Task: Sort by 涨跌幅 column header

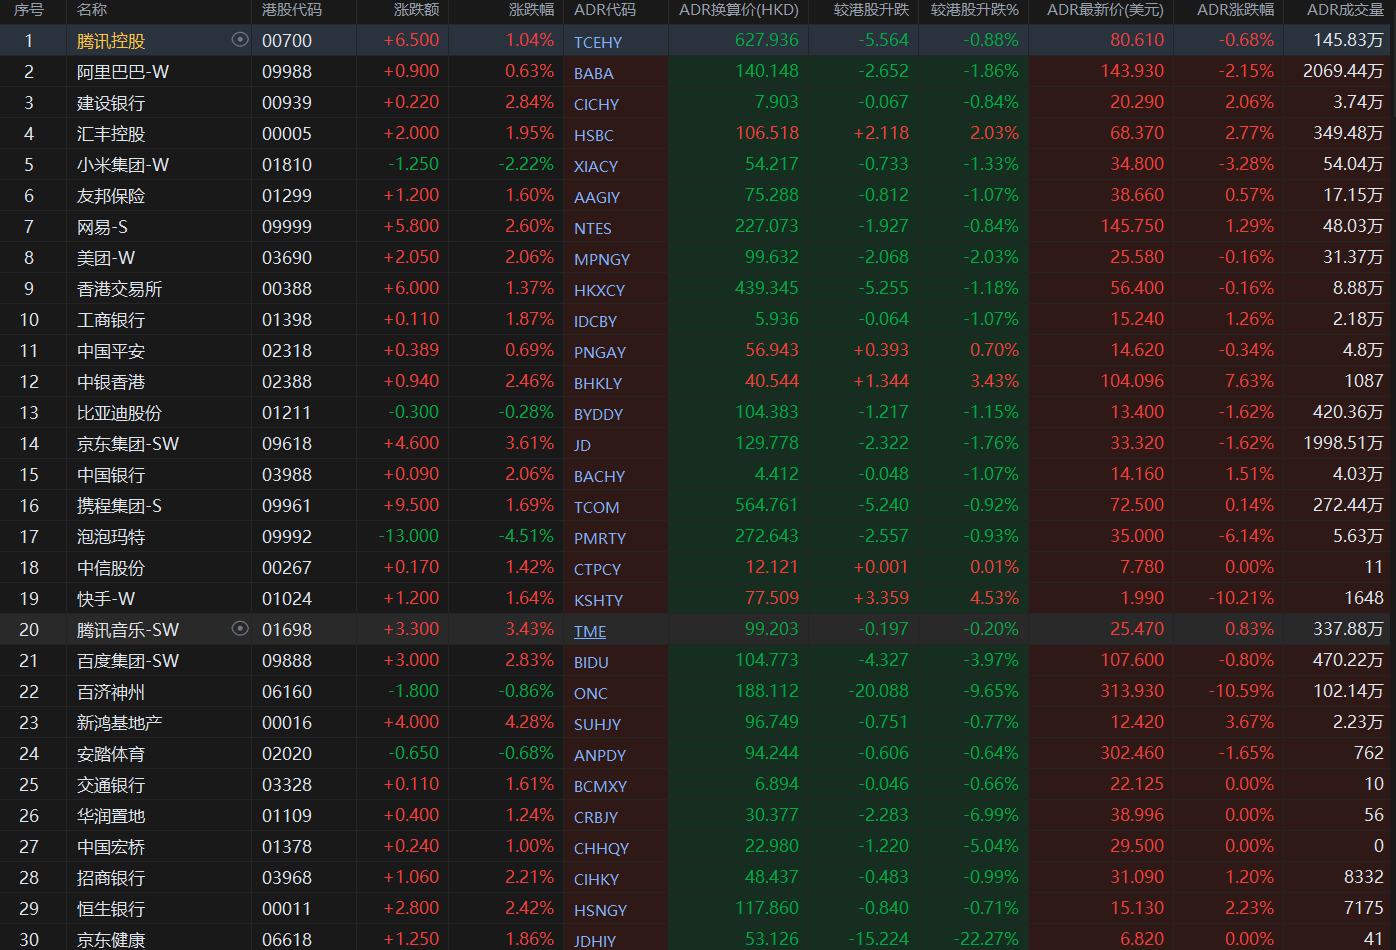Action: (x=531, y=10)
